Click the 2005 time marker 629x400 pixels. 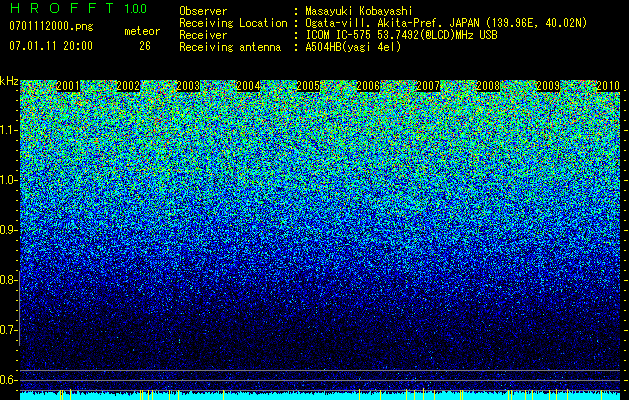click(x=308, y=86)
